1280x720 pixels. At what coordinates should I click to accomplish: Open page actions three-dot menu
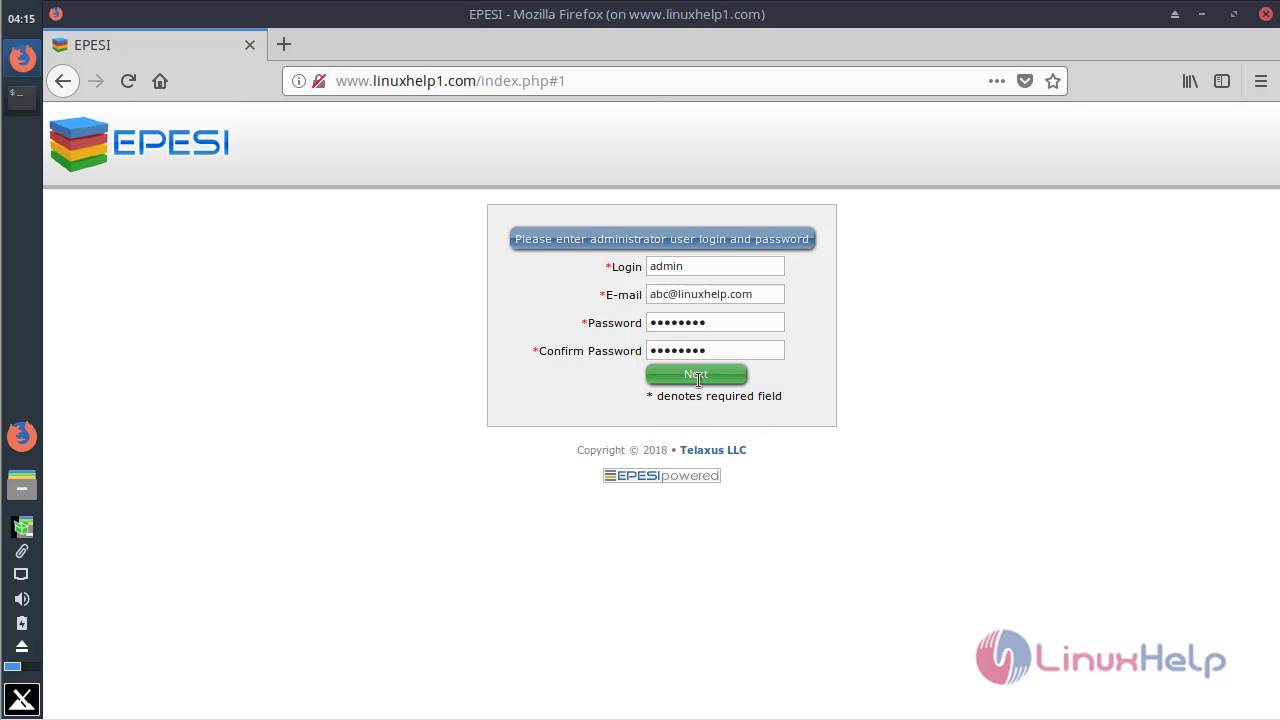pos(997,81)
